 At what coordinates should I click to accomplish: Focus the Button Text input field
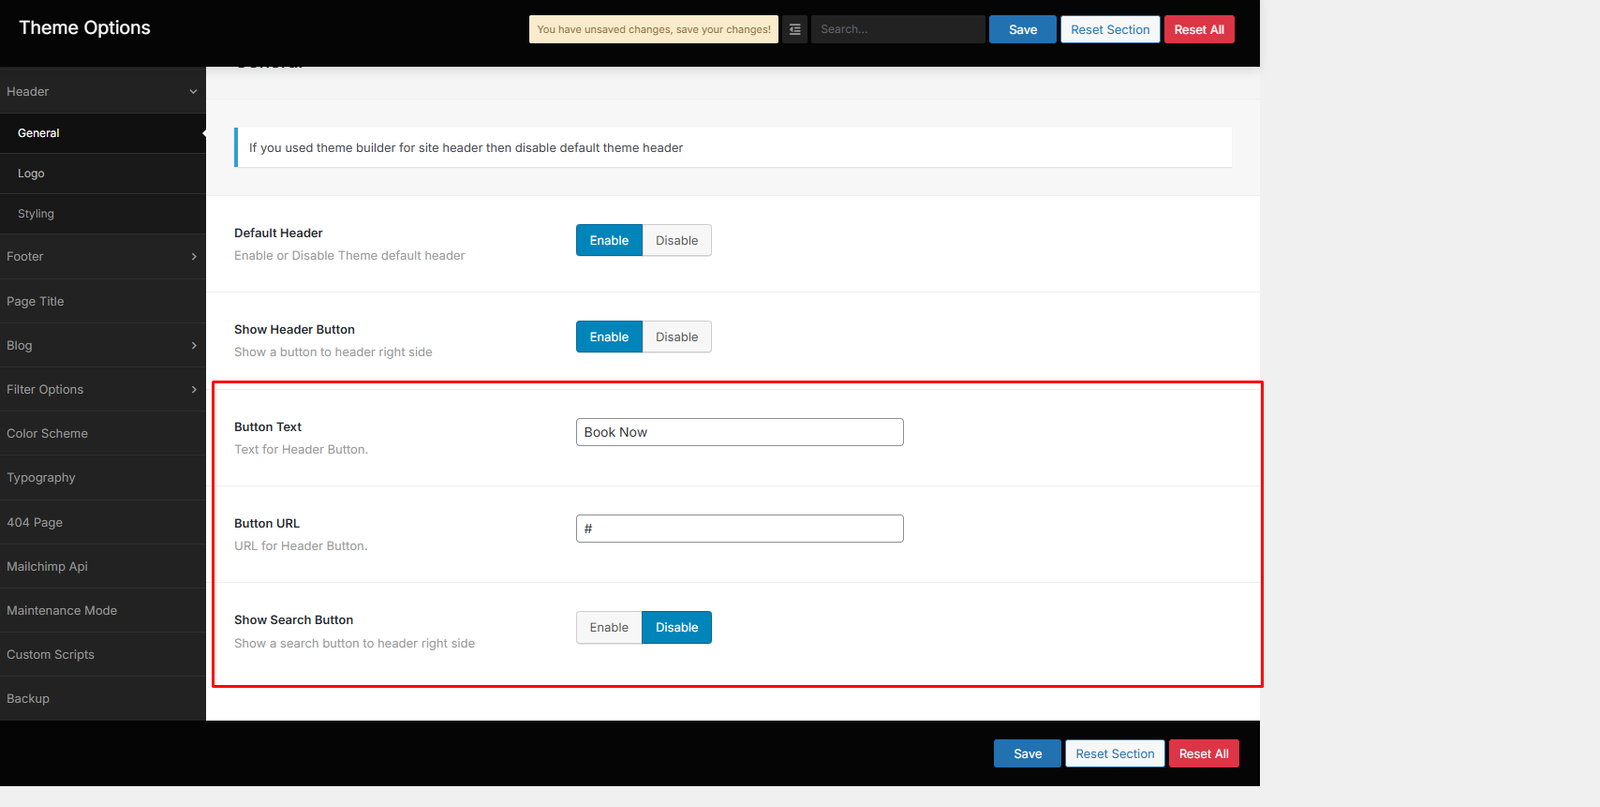739,432
